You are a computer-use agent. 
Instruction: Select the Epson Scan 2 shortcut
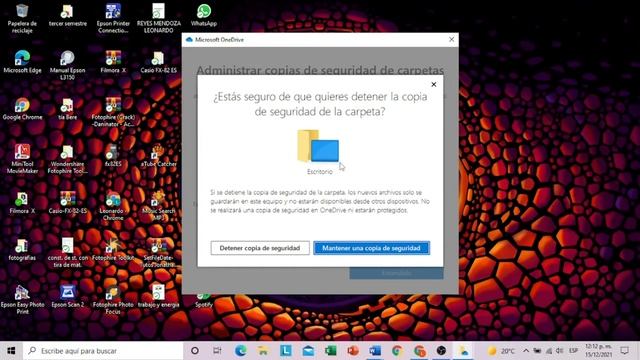click(x=67, y=297)
